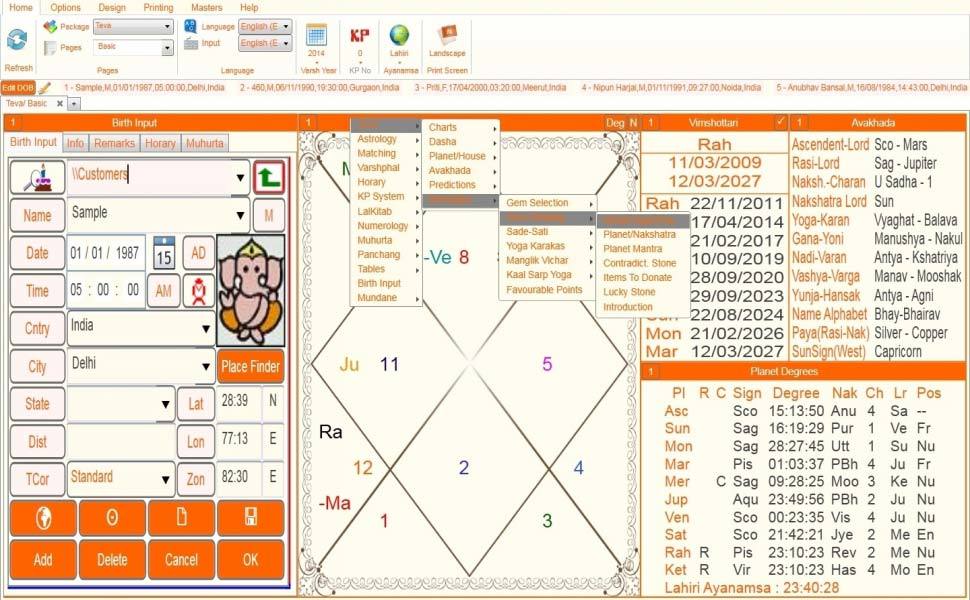The image size is (970, 600).
Task: Open the date picker calendar icon
Action: 164,252
